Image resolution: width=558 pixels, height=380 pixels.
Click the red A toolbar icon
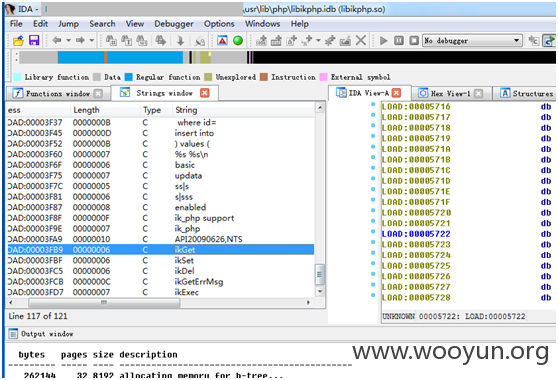(x=222, y=41)
